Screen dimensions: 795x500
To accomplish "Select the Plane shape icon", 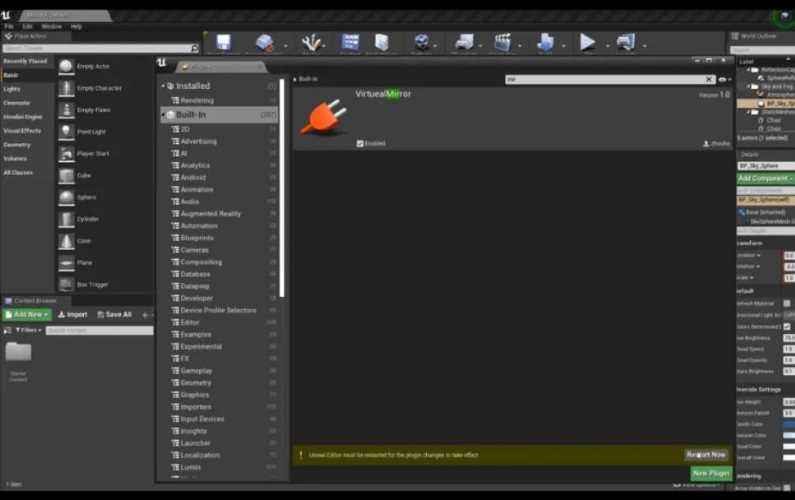I will (x=66, y=263).
